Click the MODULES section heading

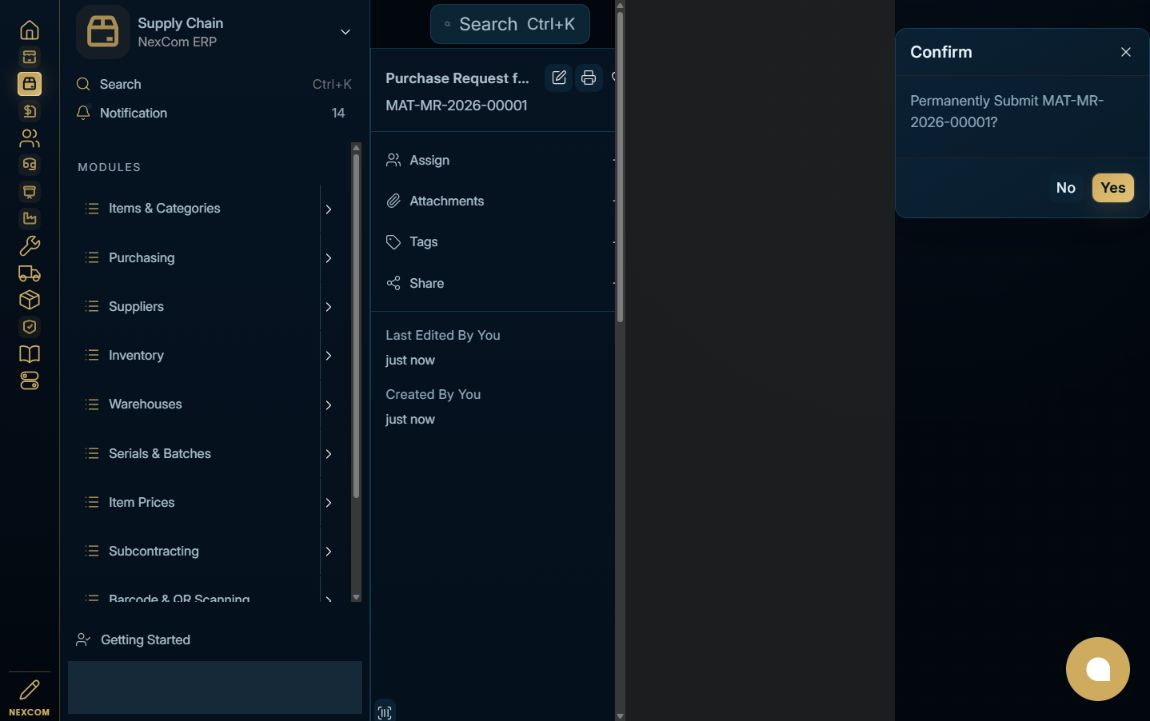(109, 167)
